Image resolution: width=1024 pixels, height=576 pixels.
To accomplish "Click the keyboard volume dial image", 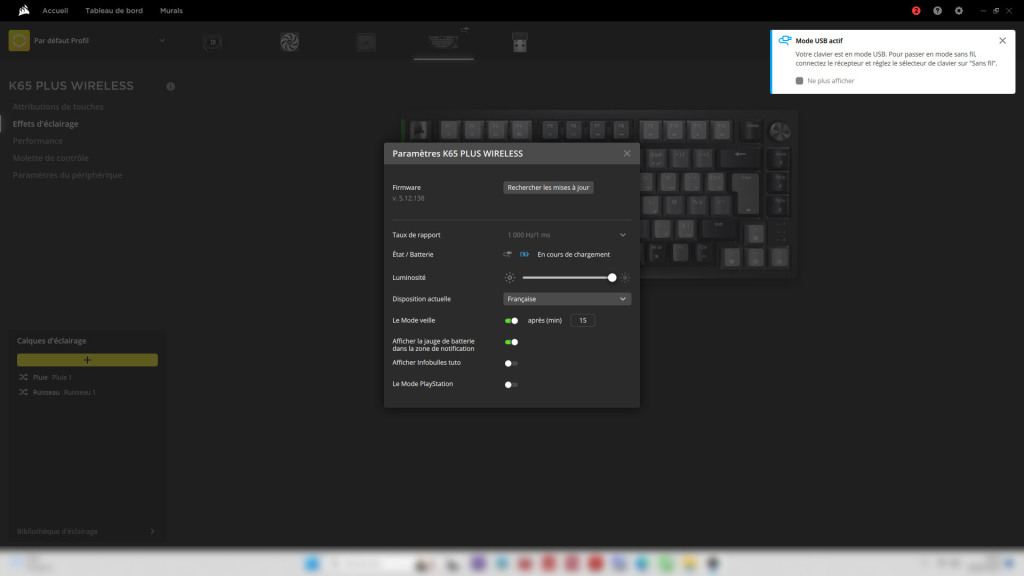I will [780, 131].
